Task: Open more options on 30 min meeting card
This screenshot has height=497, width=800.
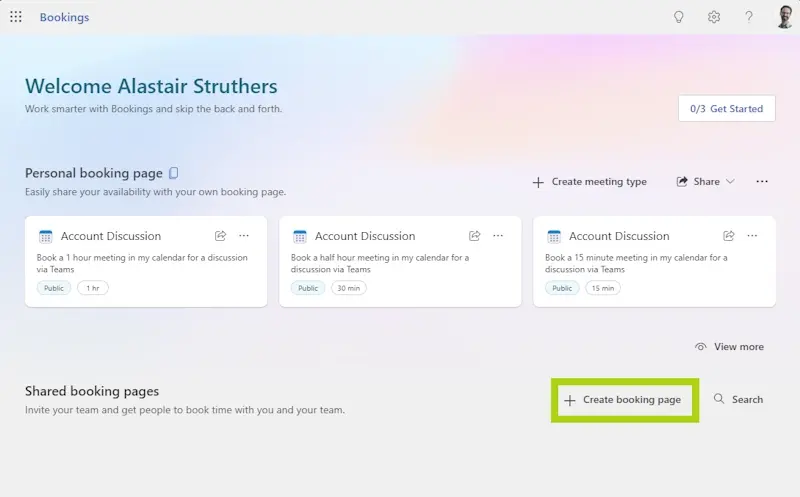Action: point(498,236)
